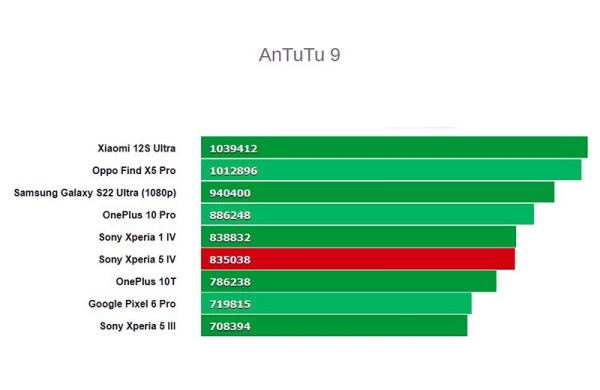Select the Sony Xperia 5 III bar
This screenshot has height=390, width=600.
coord(334,326)
